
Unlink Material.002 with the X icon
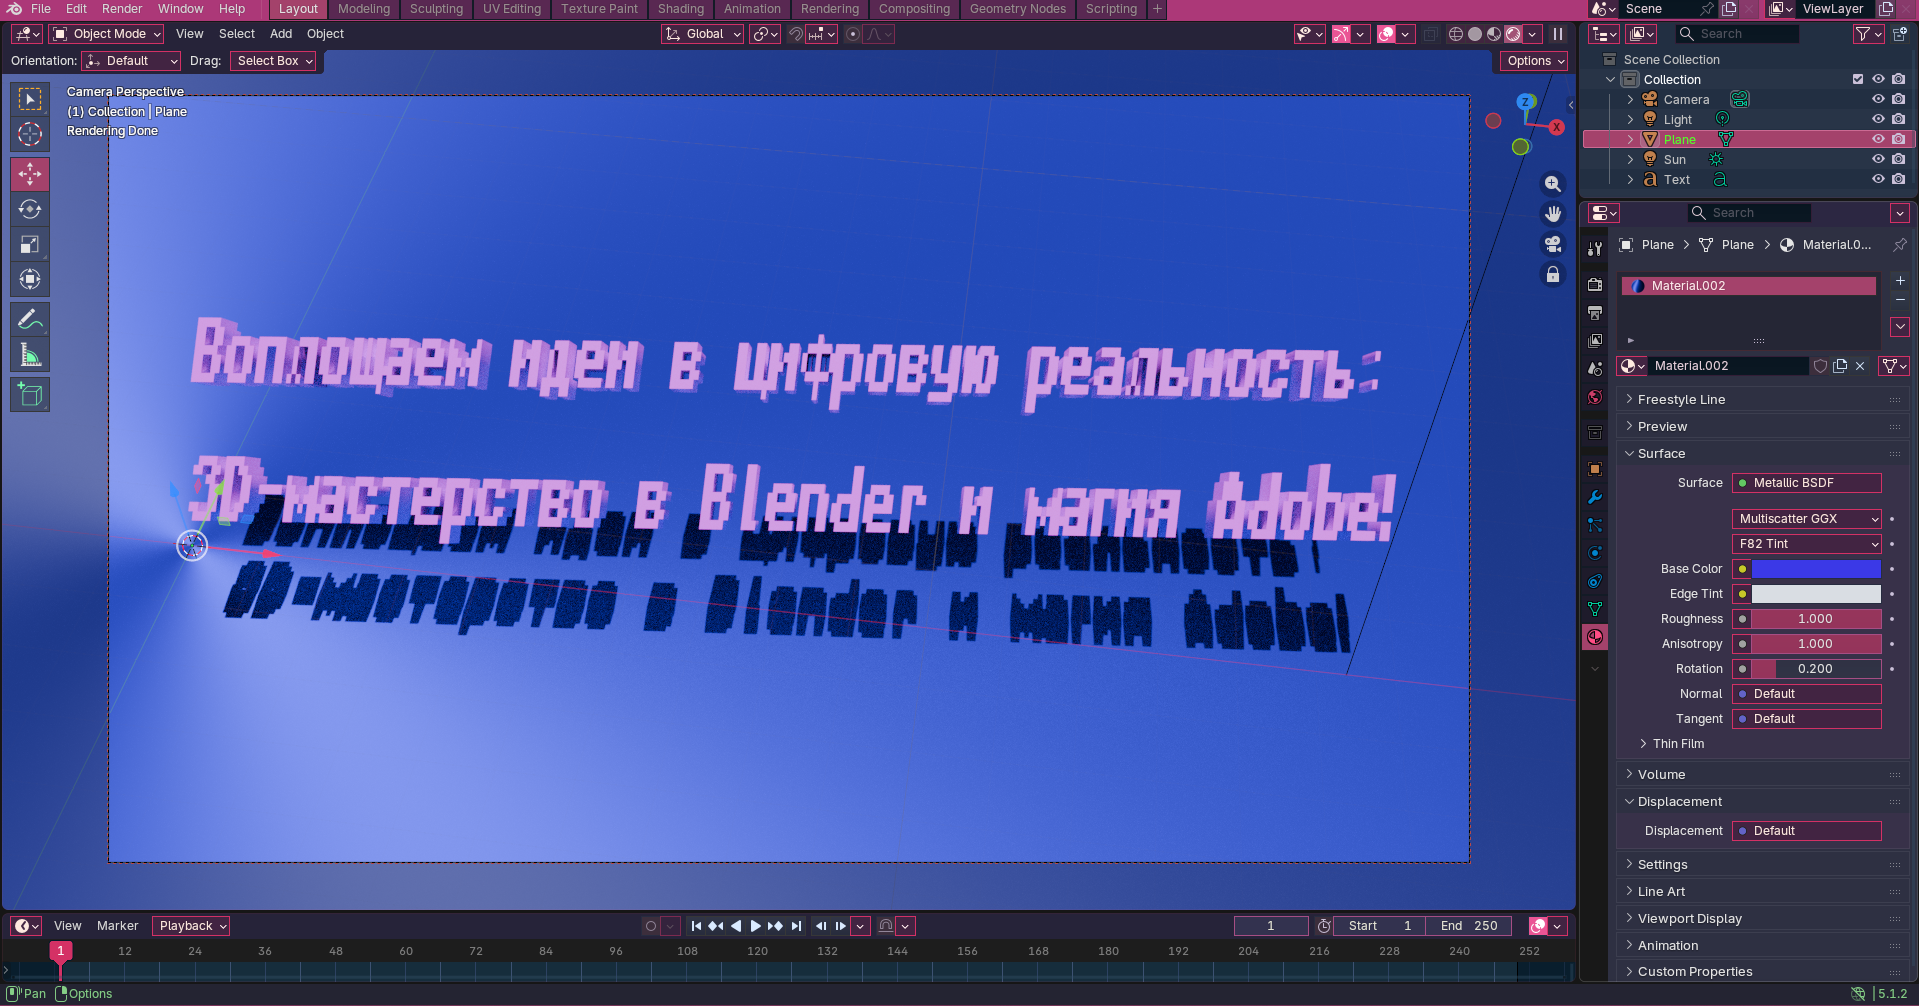pos(1860,366)
